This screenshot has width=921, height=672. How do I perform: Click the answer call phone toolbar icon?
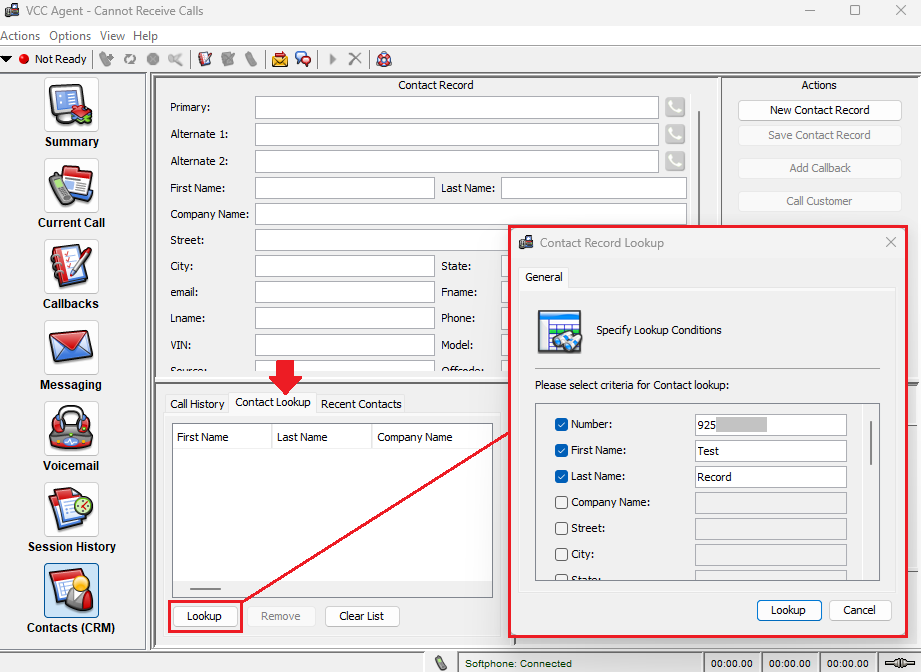coord(106,59)
